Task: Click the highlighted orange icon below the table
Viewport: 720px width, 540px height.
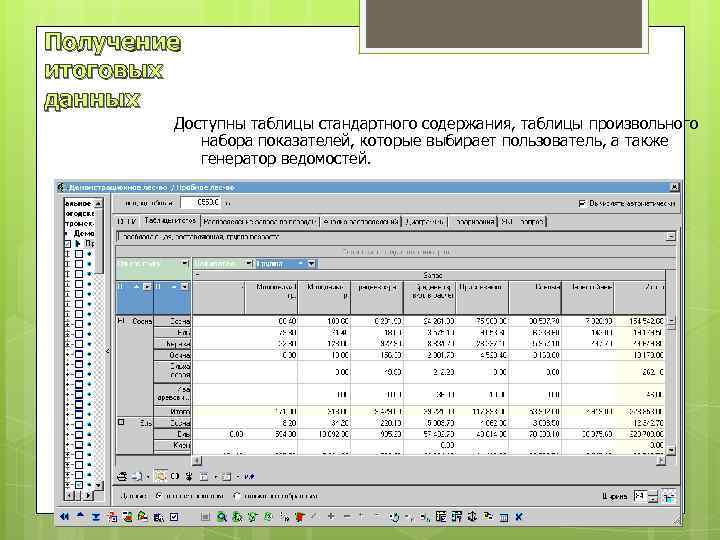Action: pyautogui.click(x=160, y=476)
